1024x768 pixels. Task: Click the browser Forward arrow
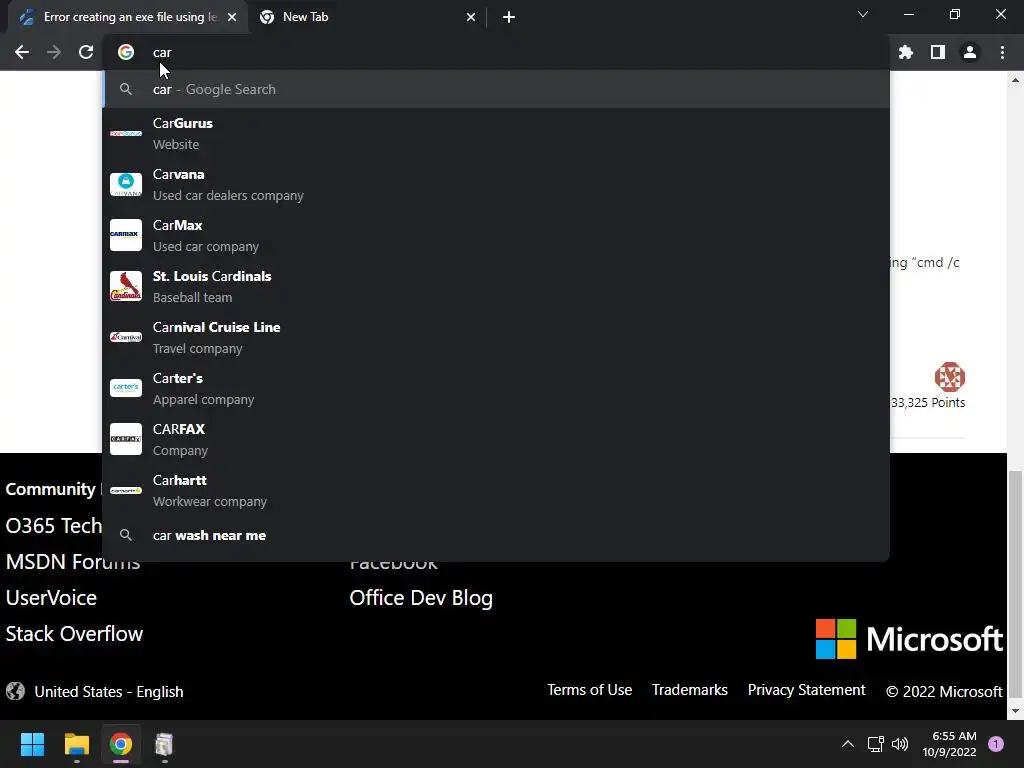[54, 52]
